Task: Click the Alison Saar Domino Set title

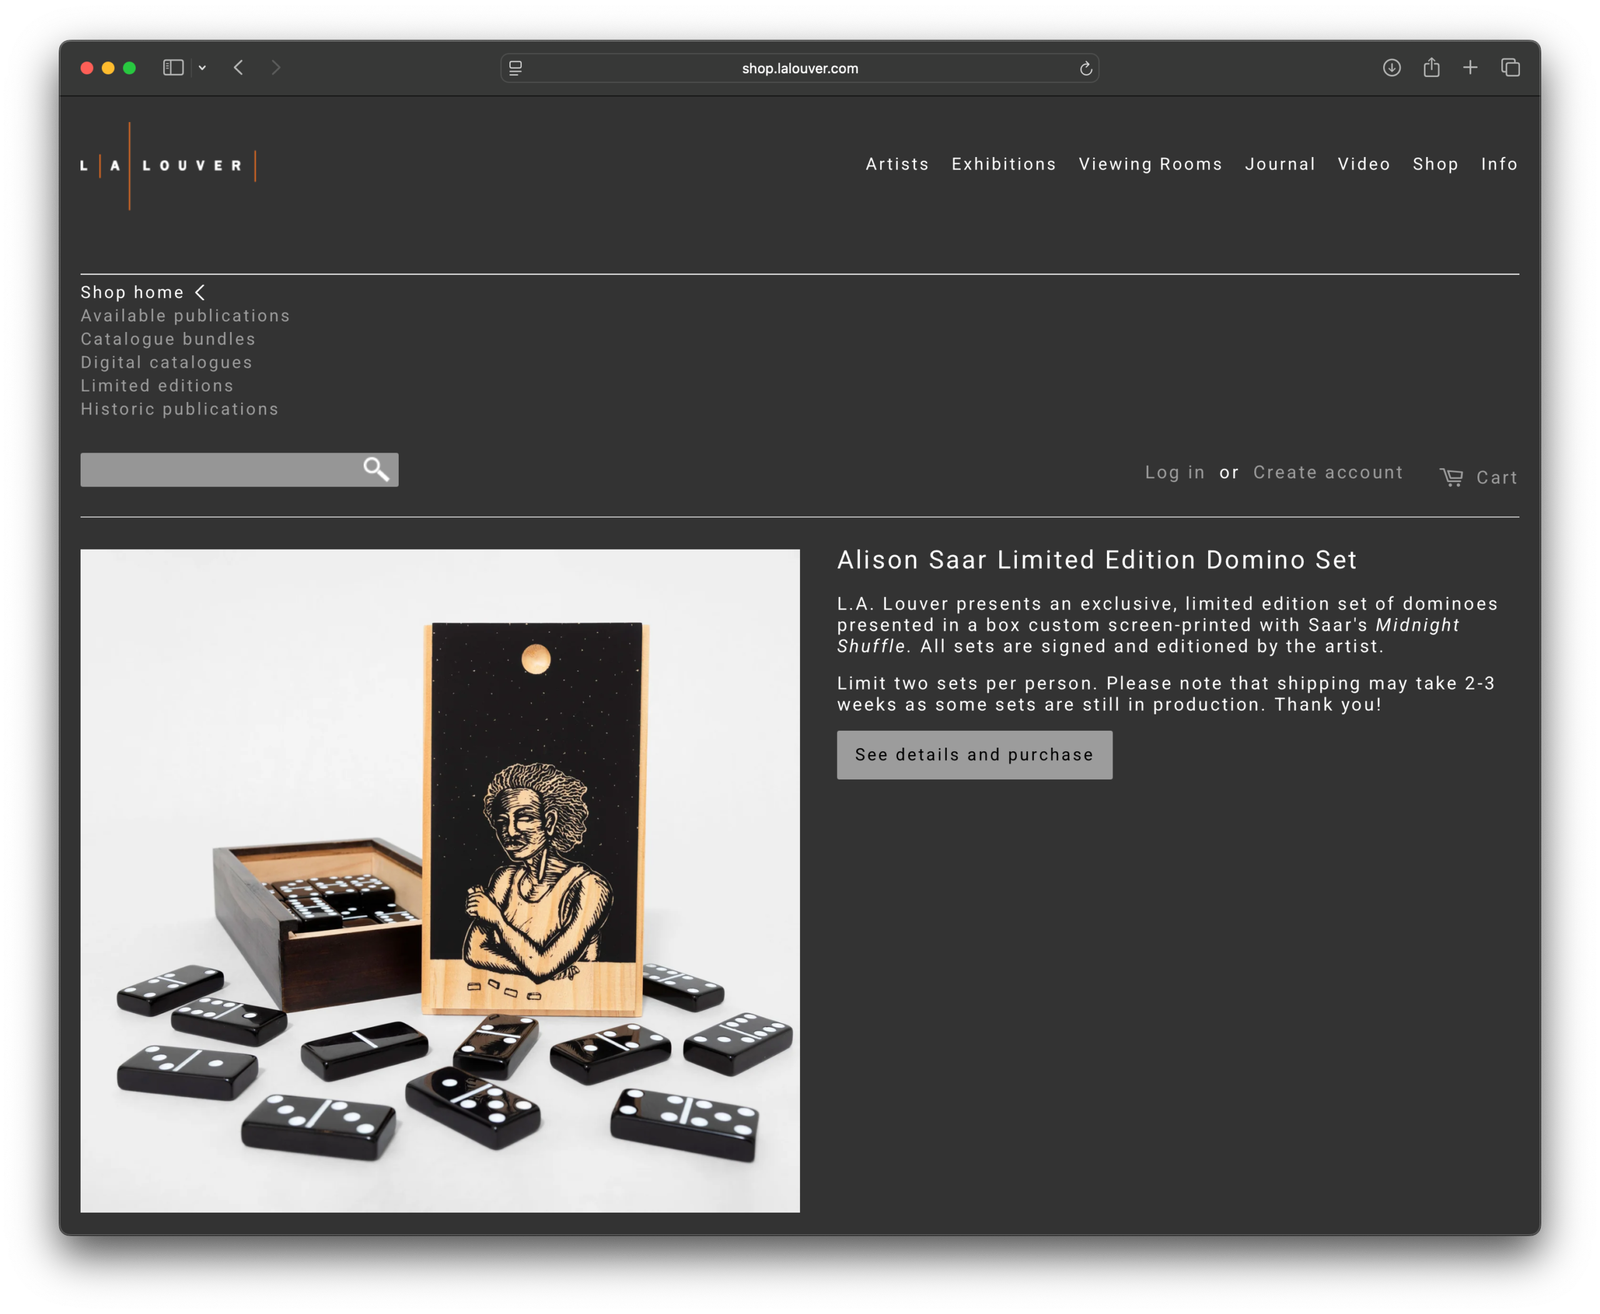Action: [x=1097, y=560]
